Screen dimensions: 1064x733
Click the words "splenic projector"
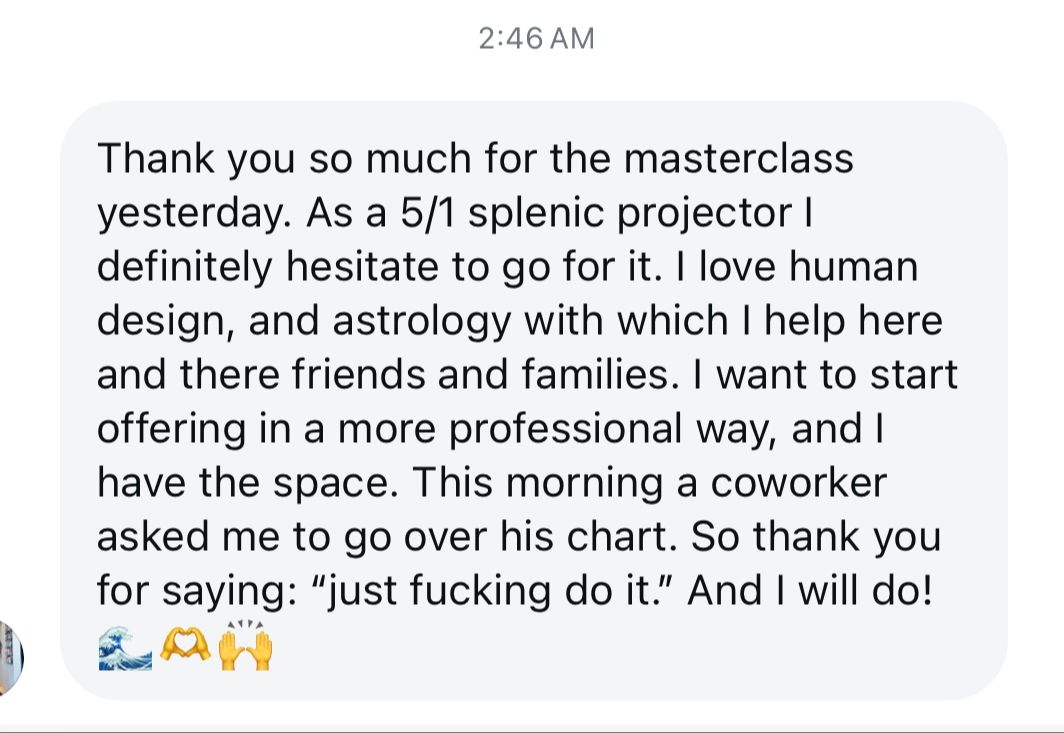pos(630,216)
